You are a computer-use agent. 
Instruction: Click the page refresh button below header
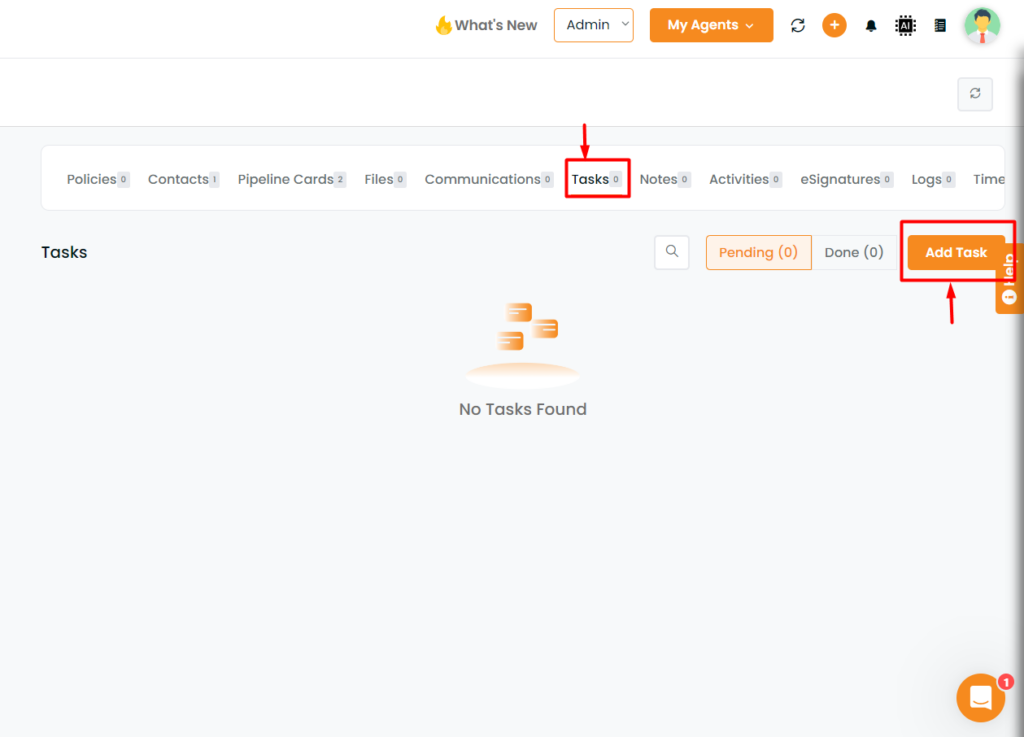click(975, 94)
